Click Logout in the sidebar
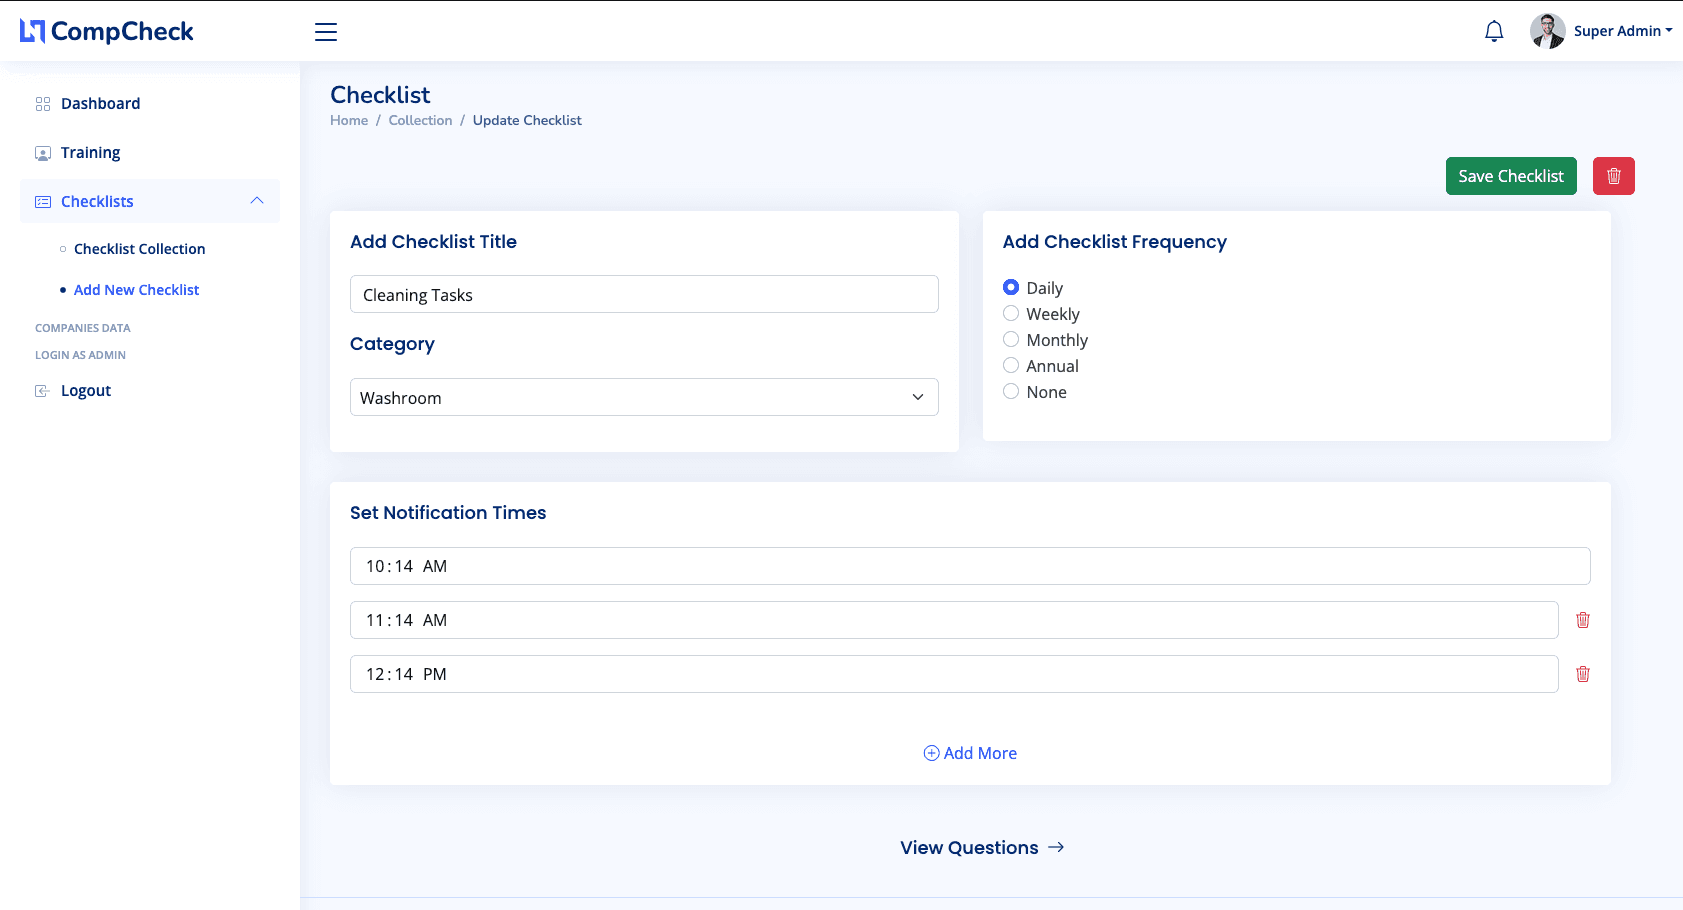1683x910 pixels. [86, 391]
